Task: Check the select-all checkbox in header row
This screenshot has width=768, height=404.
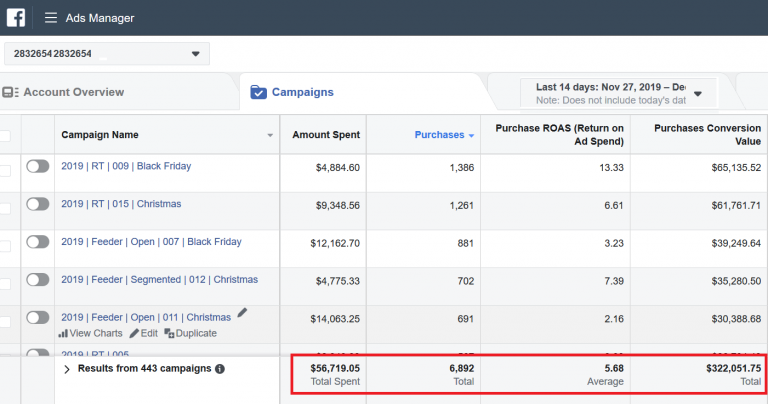Action: click(5, 136)
